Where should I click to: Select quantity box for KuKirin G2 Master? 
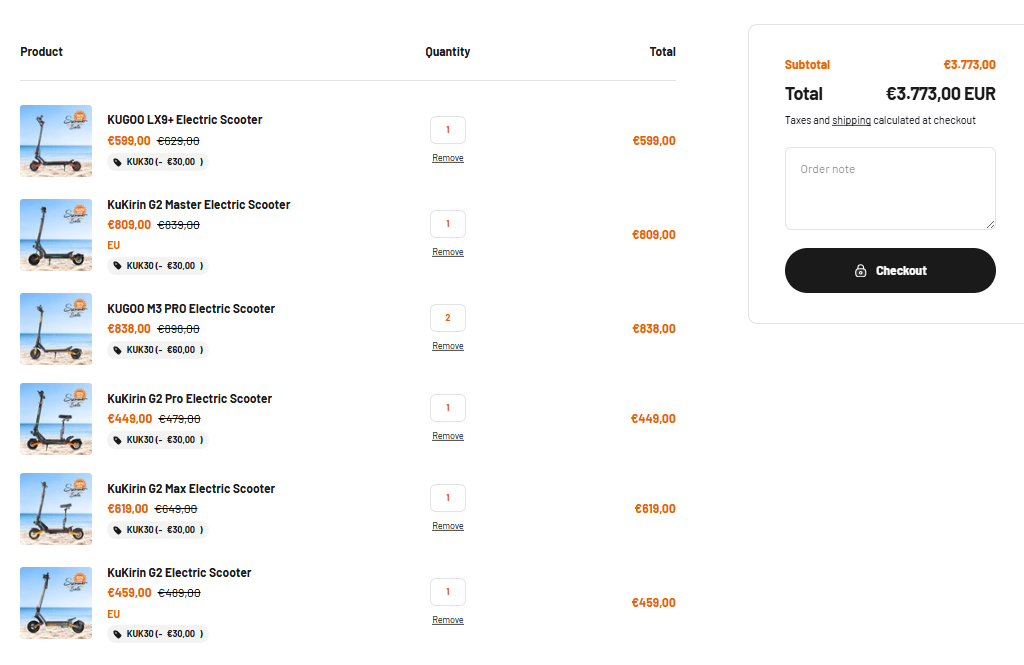click(x=448, y=224)
